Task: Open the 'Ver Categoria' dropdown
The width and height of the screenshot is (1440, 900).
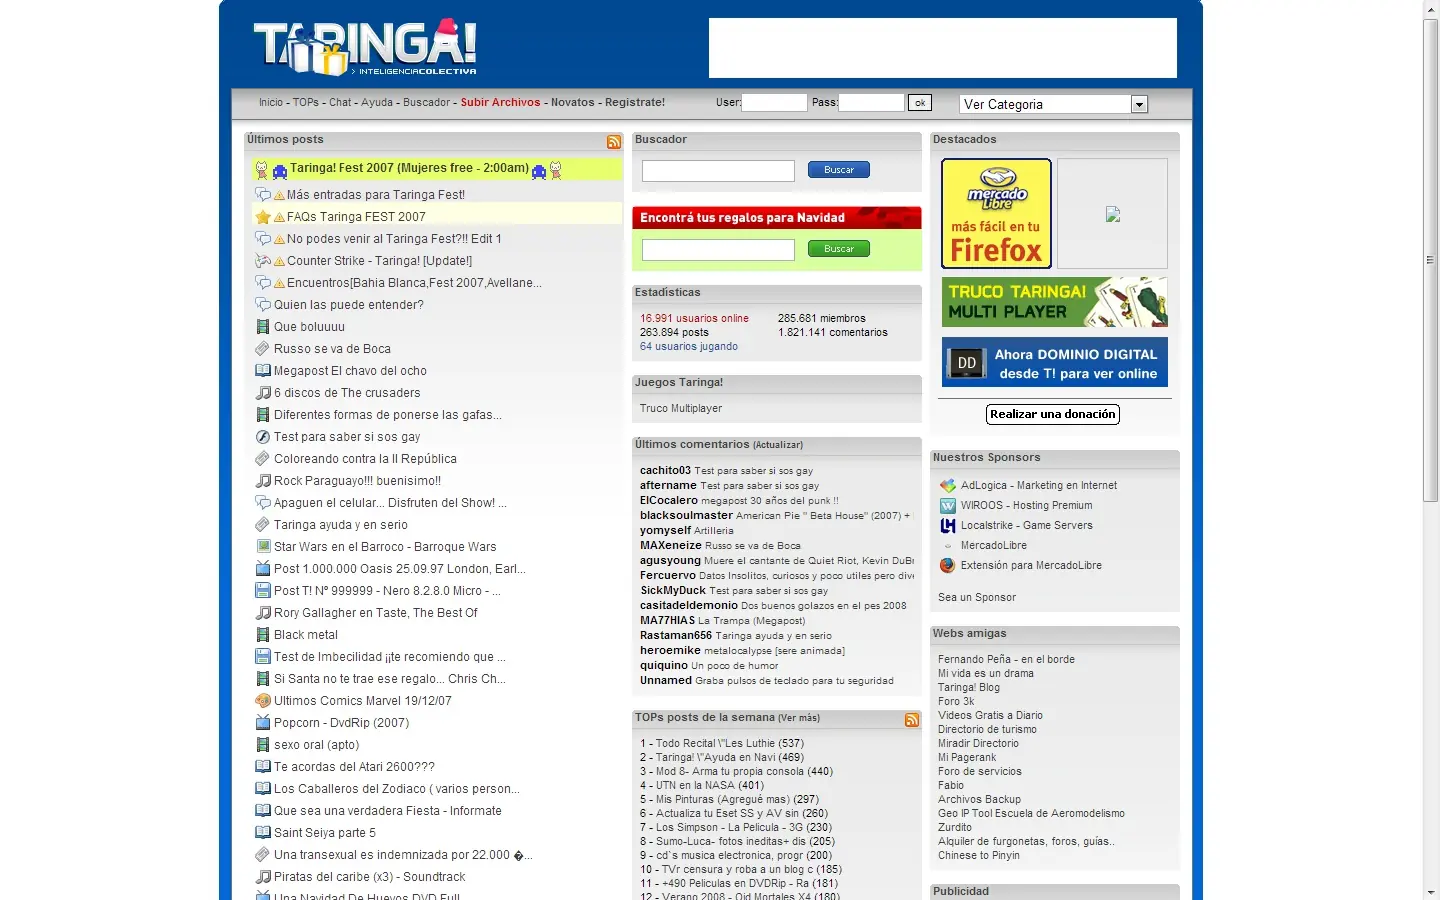Action: click(1054, 104)
